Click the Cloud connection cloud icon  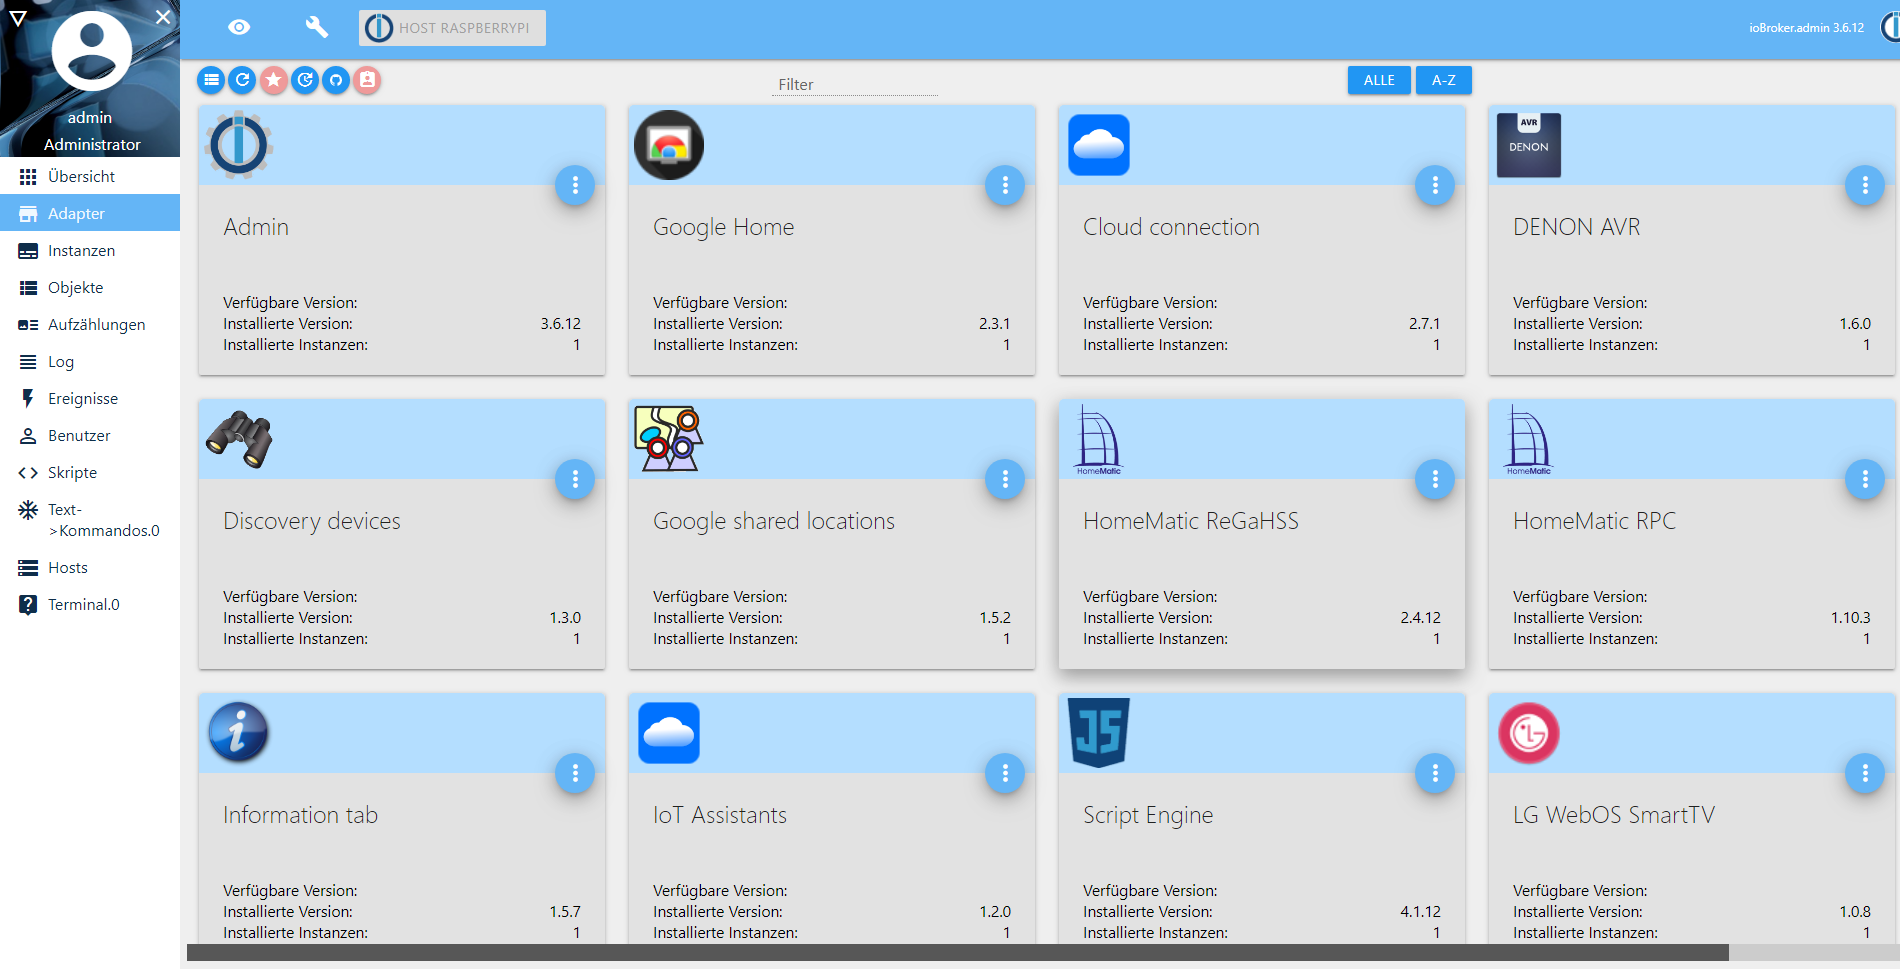tap(1099, 145)
